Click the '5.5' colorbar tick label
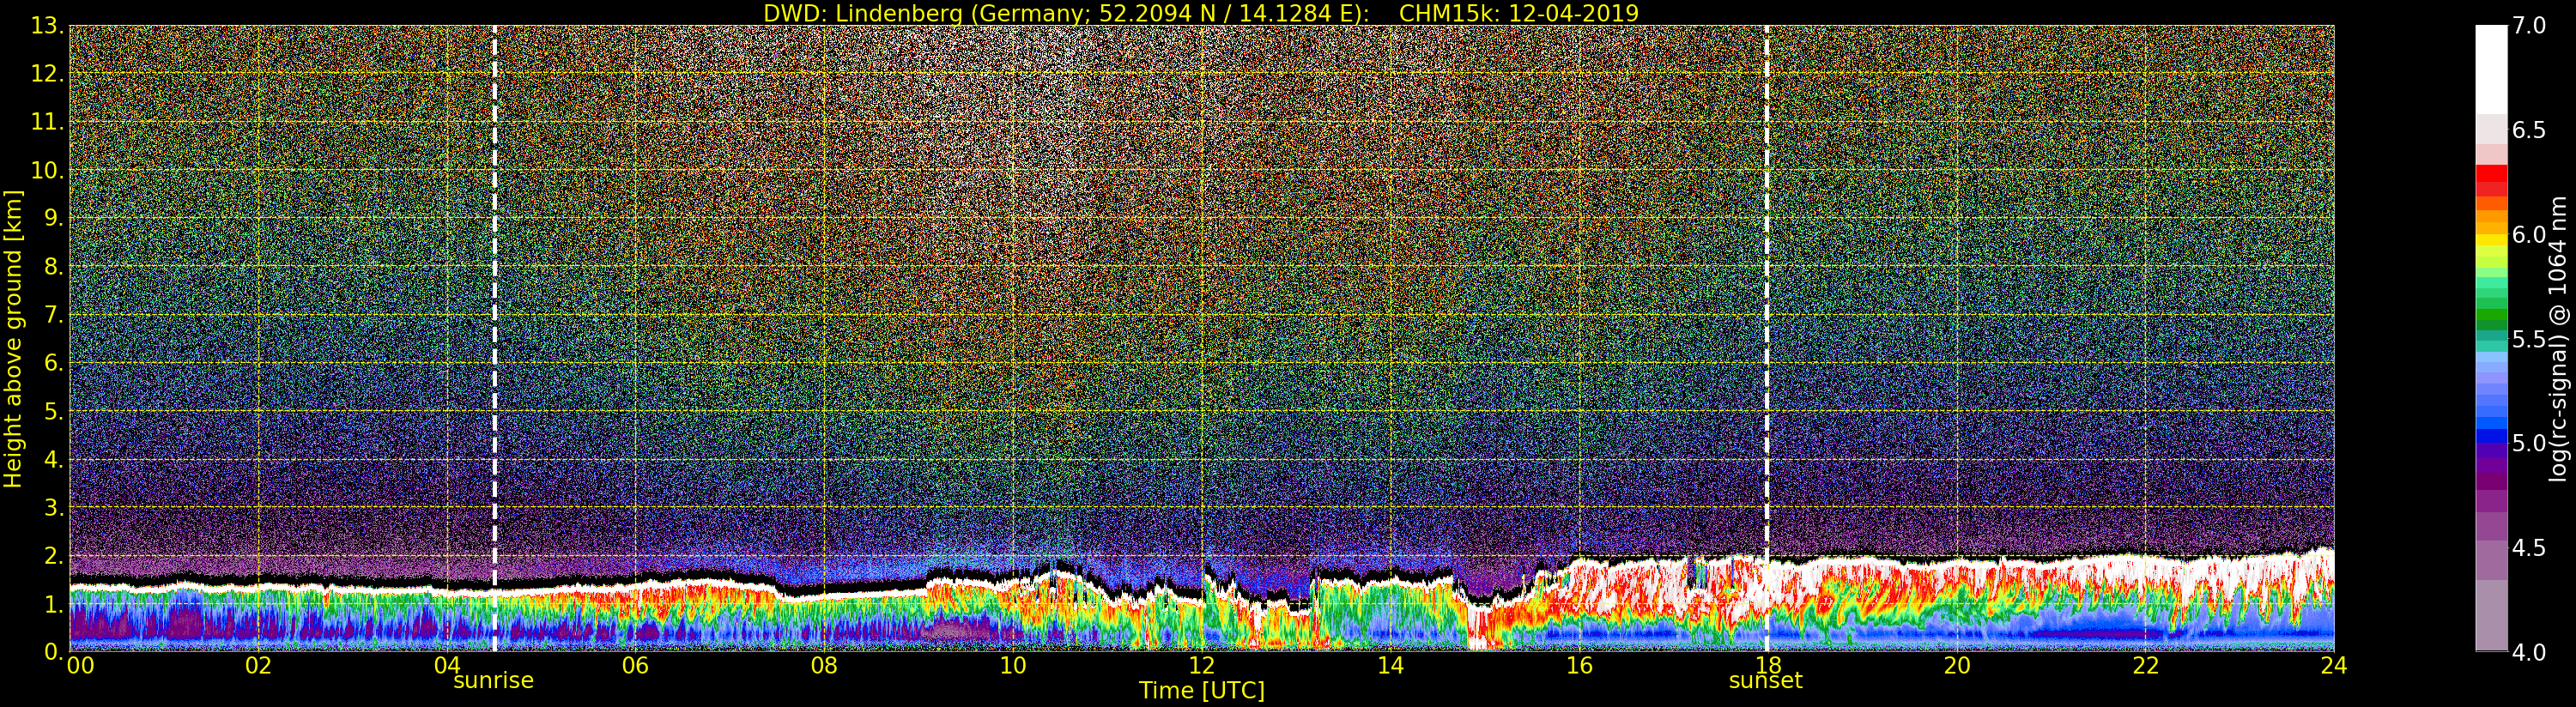The width and height of the screenshot is (2576, 707). (2529, 339)
